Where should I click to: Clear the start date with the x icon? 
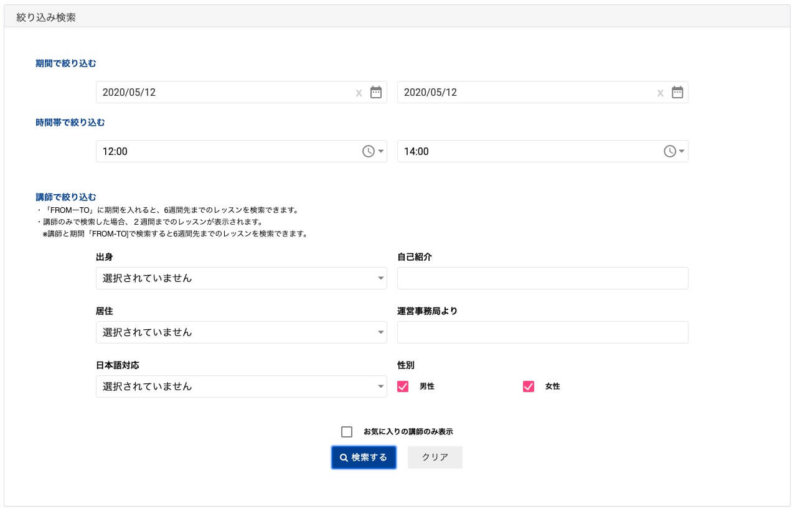[x=359, y=93]
